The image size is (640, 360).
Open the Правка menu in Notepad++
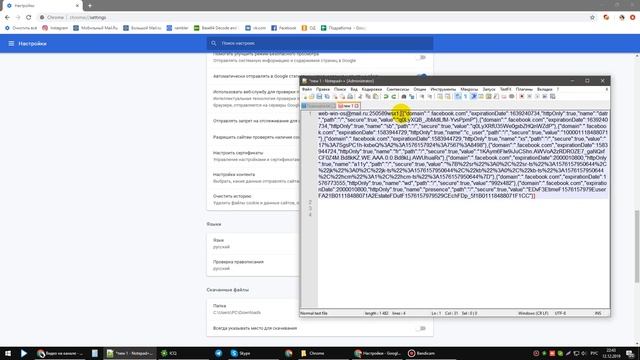[x=322, y=89]
